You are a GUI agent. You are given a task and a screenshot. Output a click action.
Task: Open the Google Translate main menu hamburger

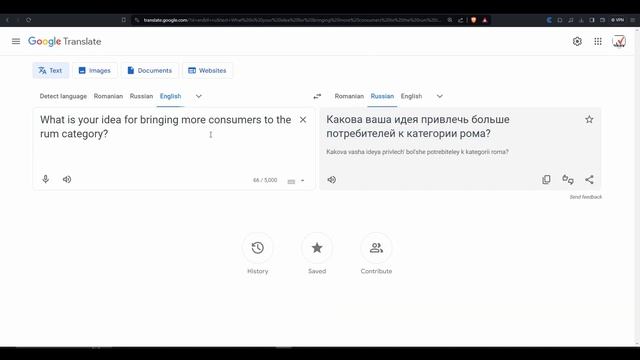(x=16, y=41)
